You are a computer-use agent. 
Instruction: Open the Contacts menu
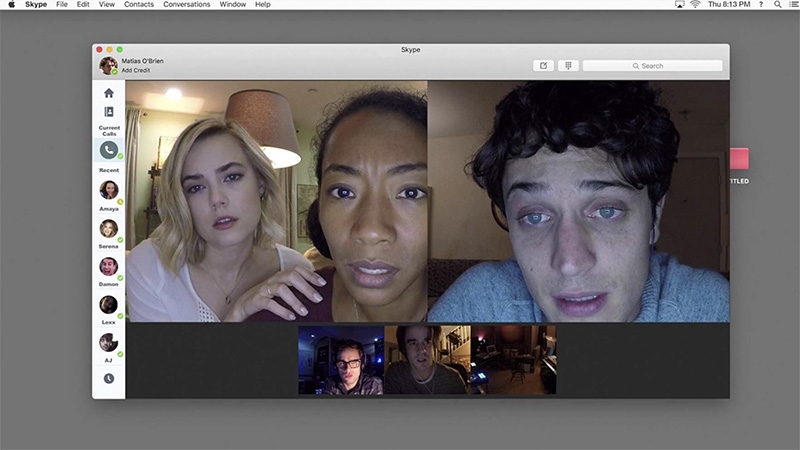pyautogui.click(x=139, y=4)
